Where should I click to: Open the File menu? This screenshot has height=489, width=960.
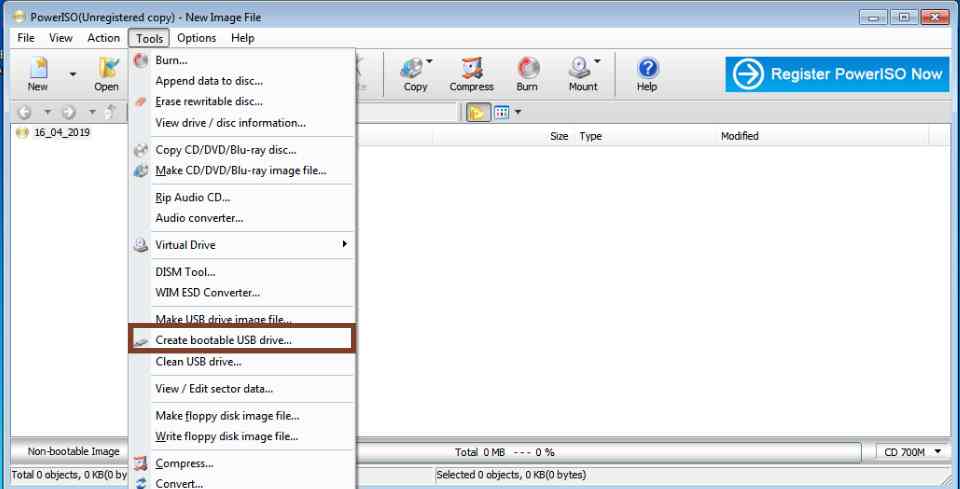click(26, 38)
